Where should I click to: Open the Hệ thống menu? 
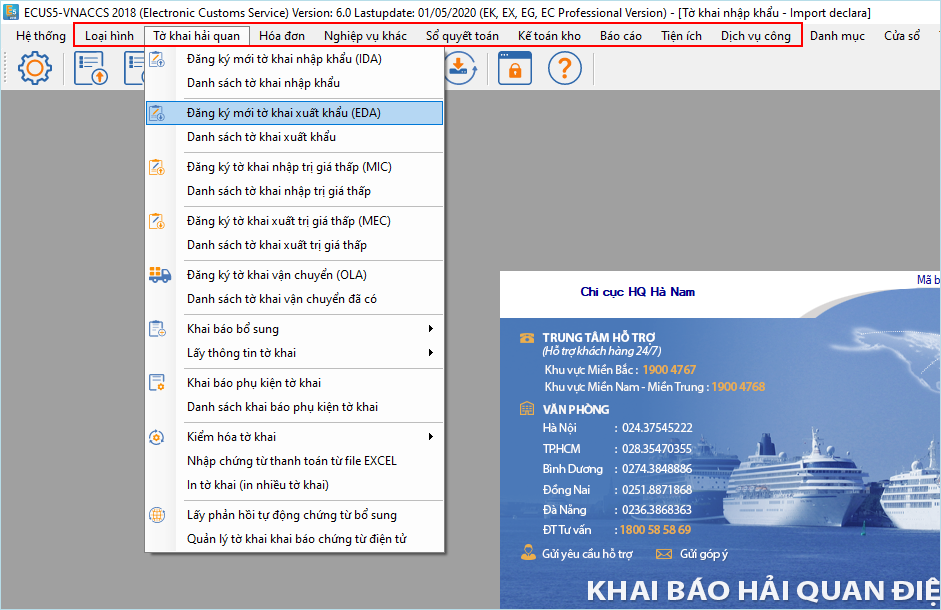pos(41,36)
